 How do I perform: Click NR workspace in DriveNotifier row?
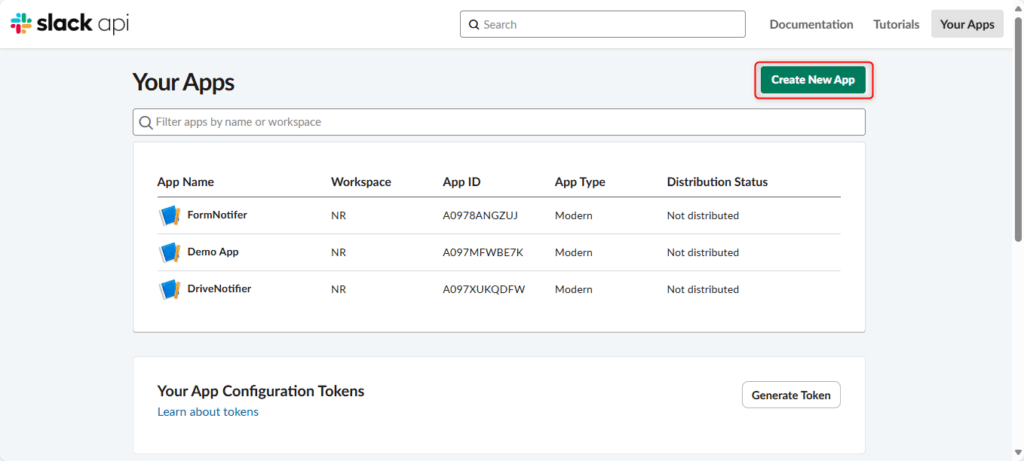coord(338,289)
